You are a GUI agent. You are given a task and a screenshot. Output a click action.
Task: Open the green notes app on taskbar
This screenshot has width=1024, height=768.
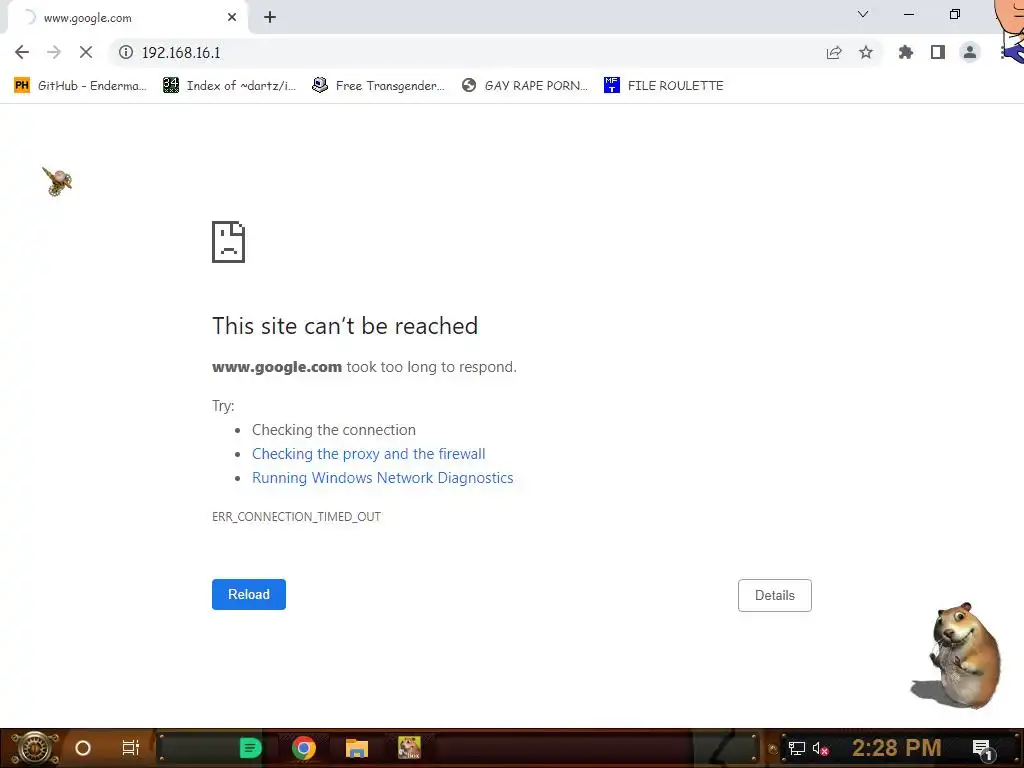click(250, 748)
